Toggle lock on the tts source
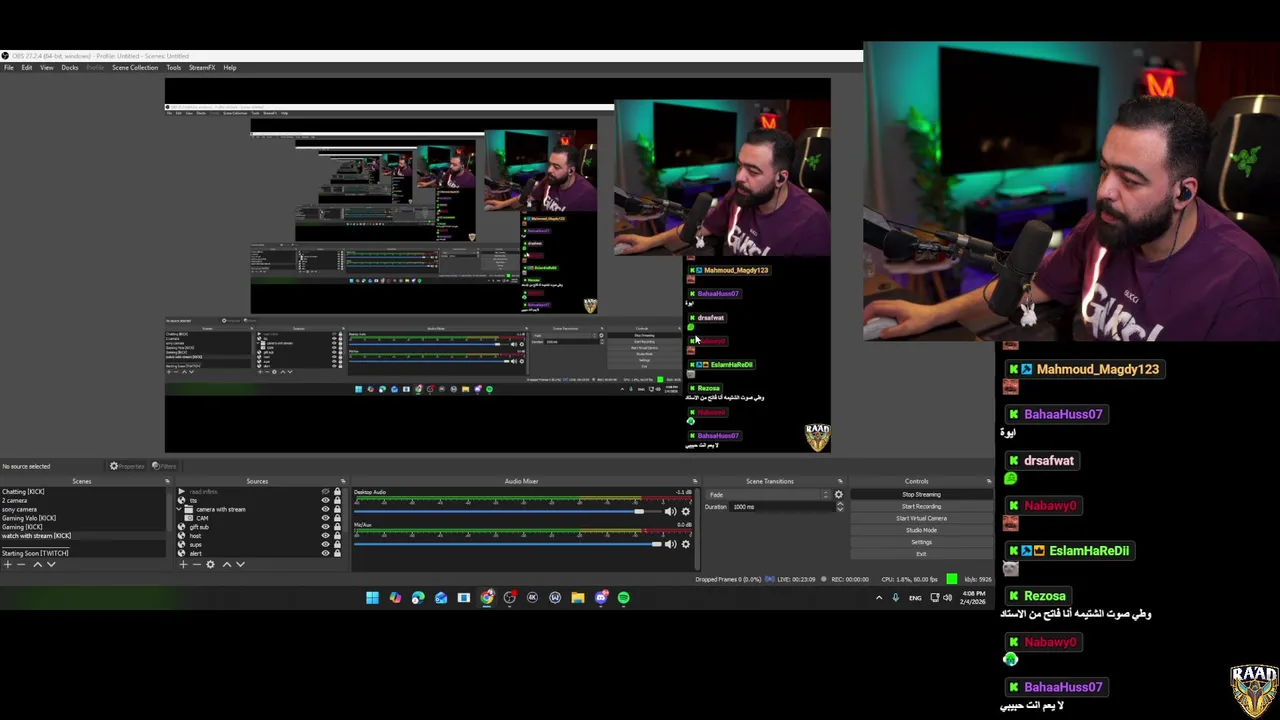This screenshot has height=720, width=1280. 337,501
